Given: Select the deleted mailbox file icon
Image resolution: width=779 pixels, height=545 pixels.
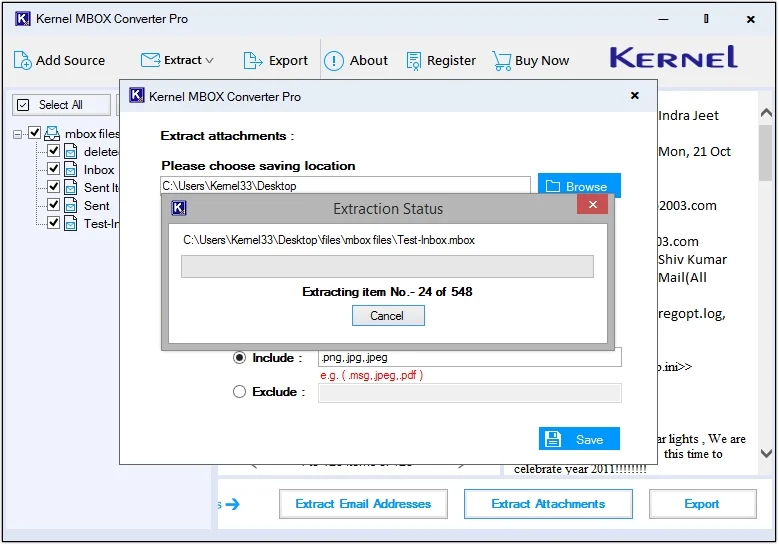Looking at the screenshot, I should tap(71, 152).
